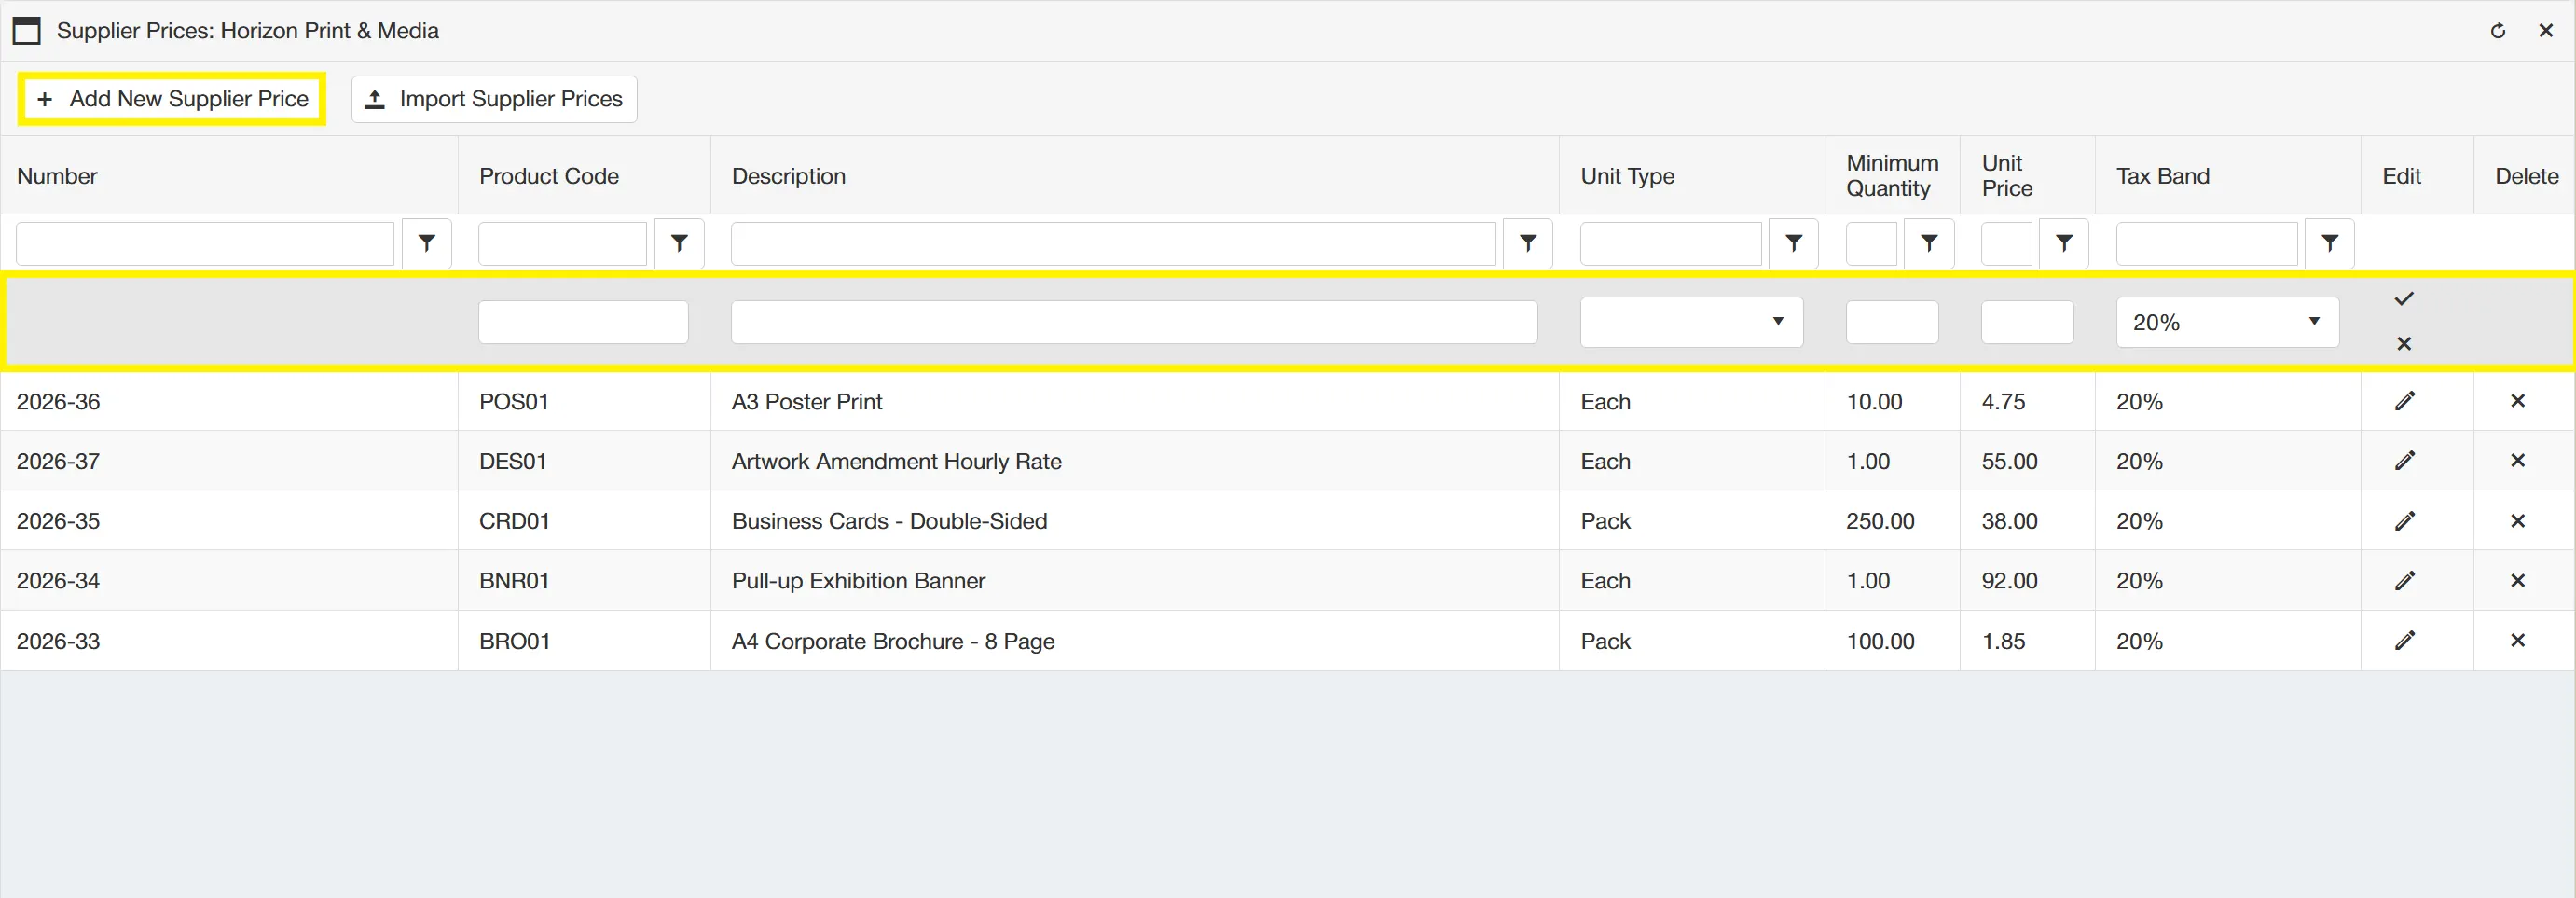Edit the Business Cards - Double-Sided row
The height and width of the screenshot is (898, 2576).
click(2405, 521)
